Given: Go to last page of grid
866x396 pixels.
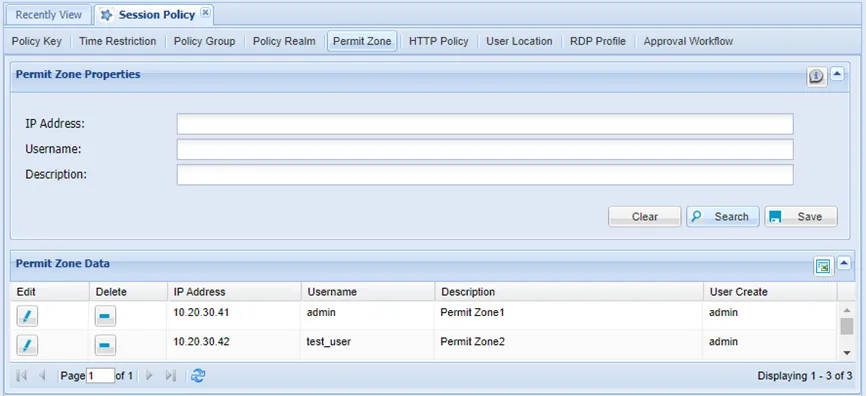Looking at the screenshot, I should coord(170,376).
